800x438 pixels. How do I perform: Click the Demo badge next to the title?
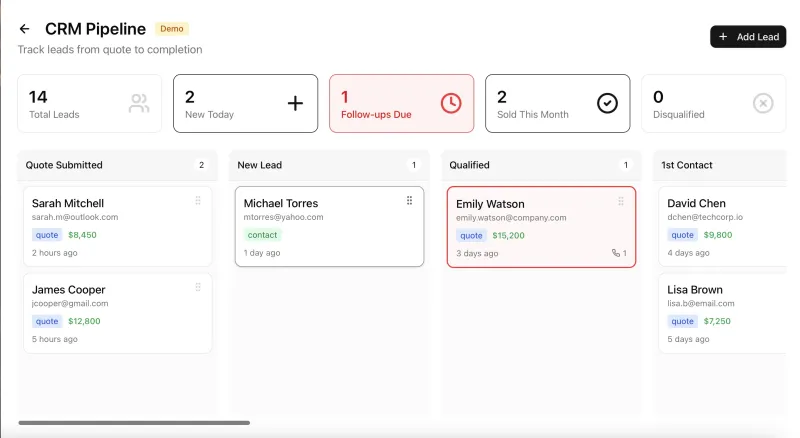172,29
